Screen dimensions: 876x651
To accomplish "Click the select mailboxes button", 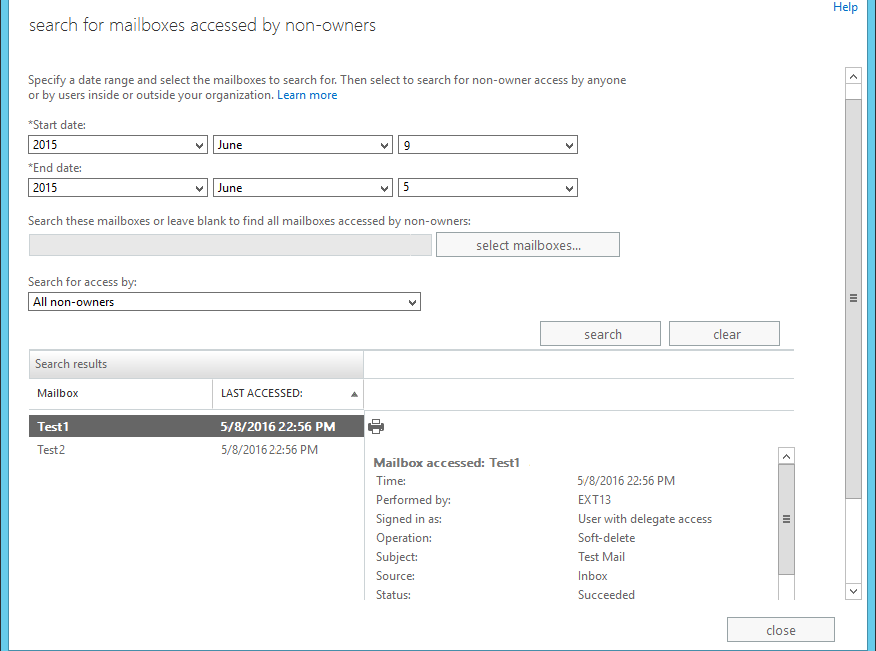I will pyautogui.click(x=528, y=245).
